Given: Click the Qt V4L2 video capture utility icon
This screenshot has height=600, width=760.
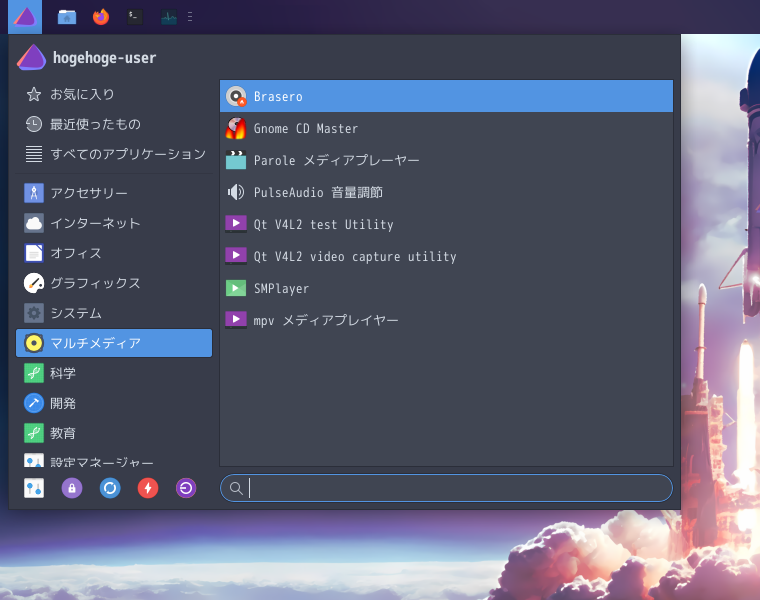Looking at the screenshot, I should [x=236, y=256].
